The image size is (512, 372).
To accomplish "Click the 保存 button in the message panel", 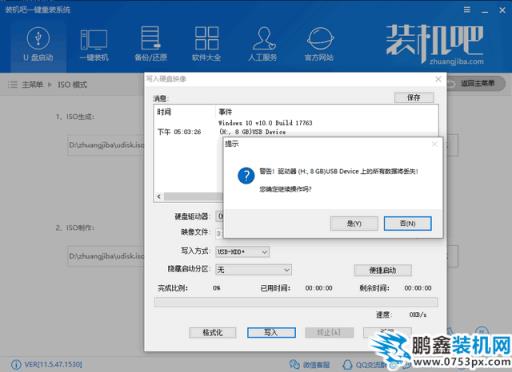I will pyautogui.click(x=414, y=97).
